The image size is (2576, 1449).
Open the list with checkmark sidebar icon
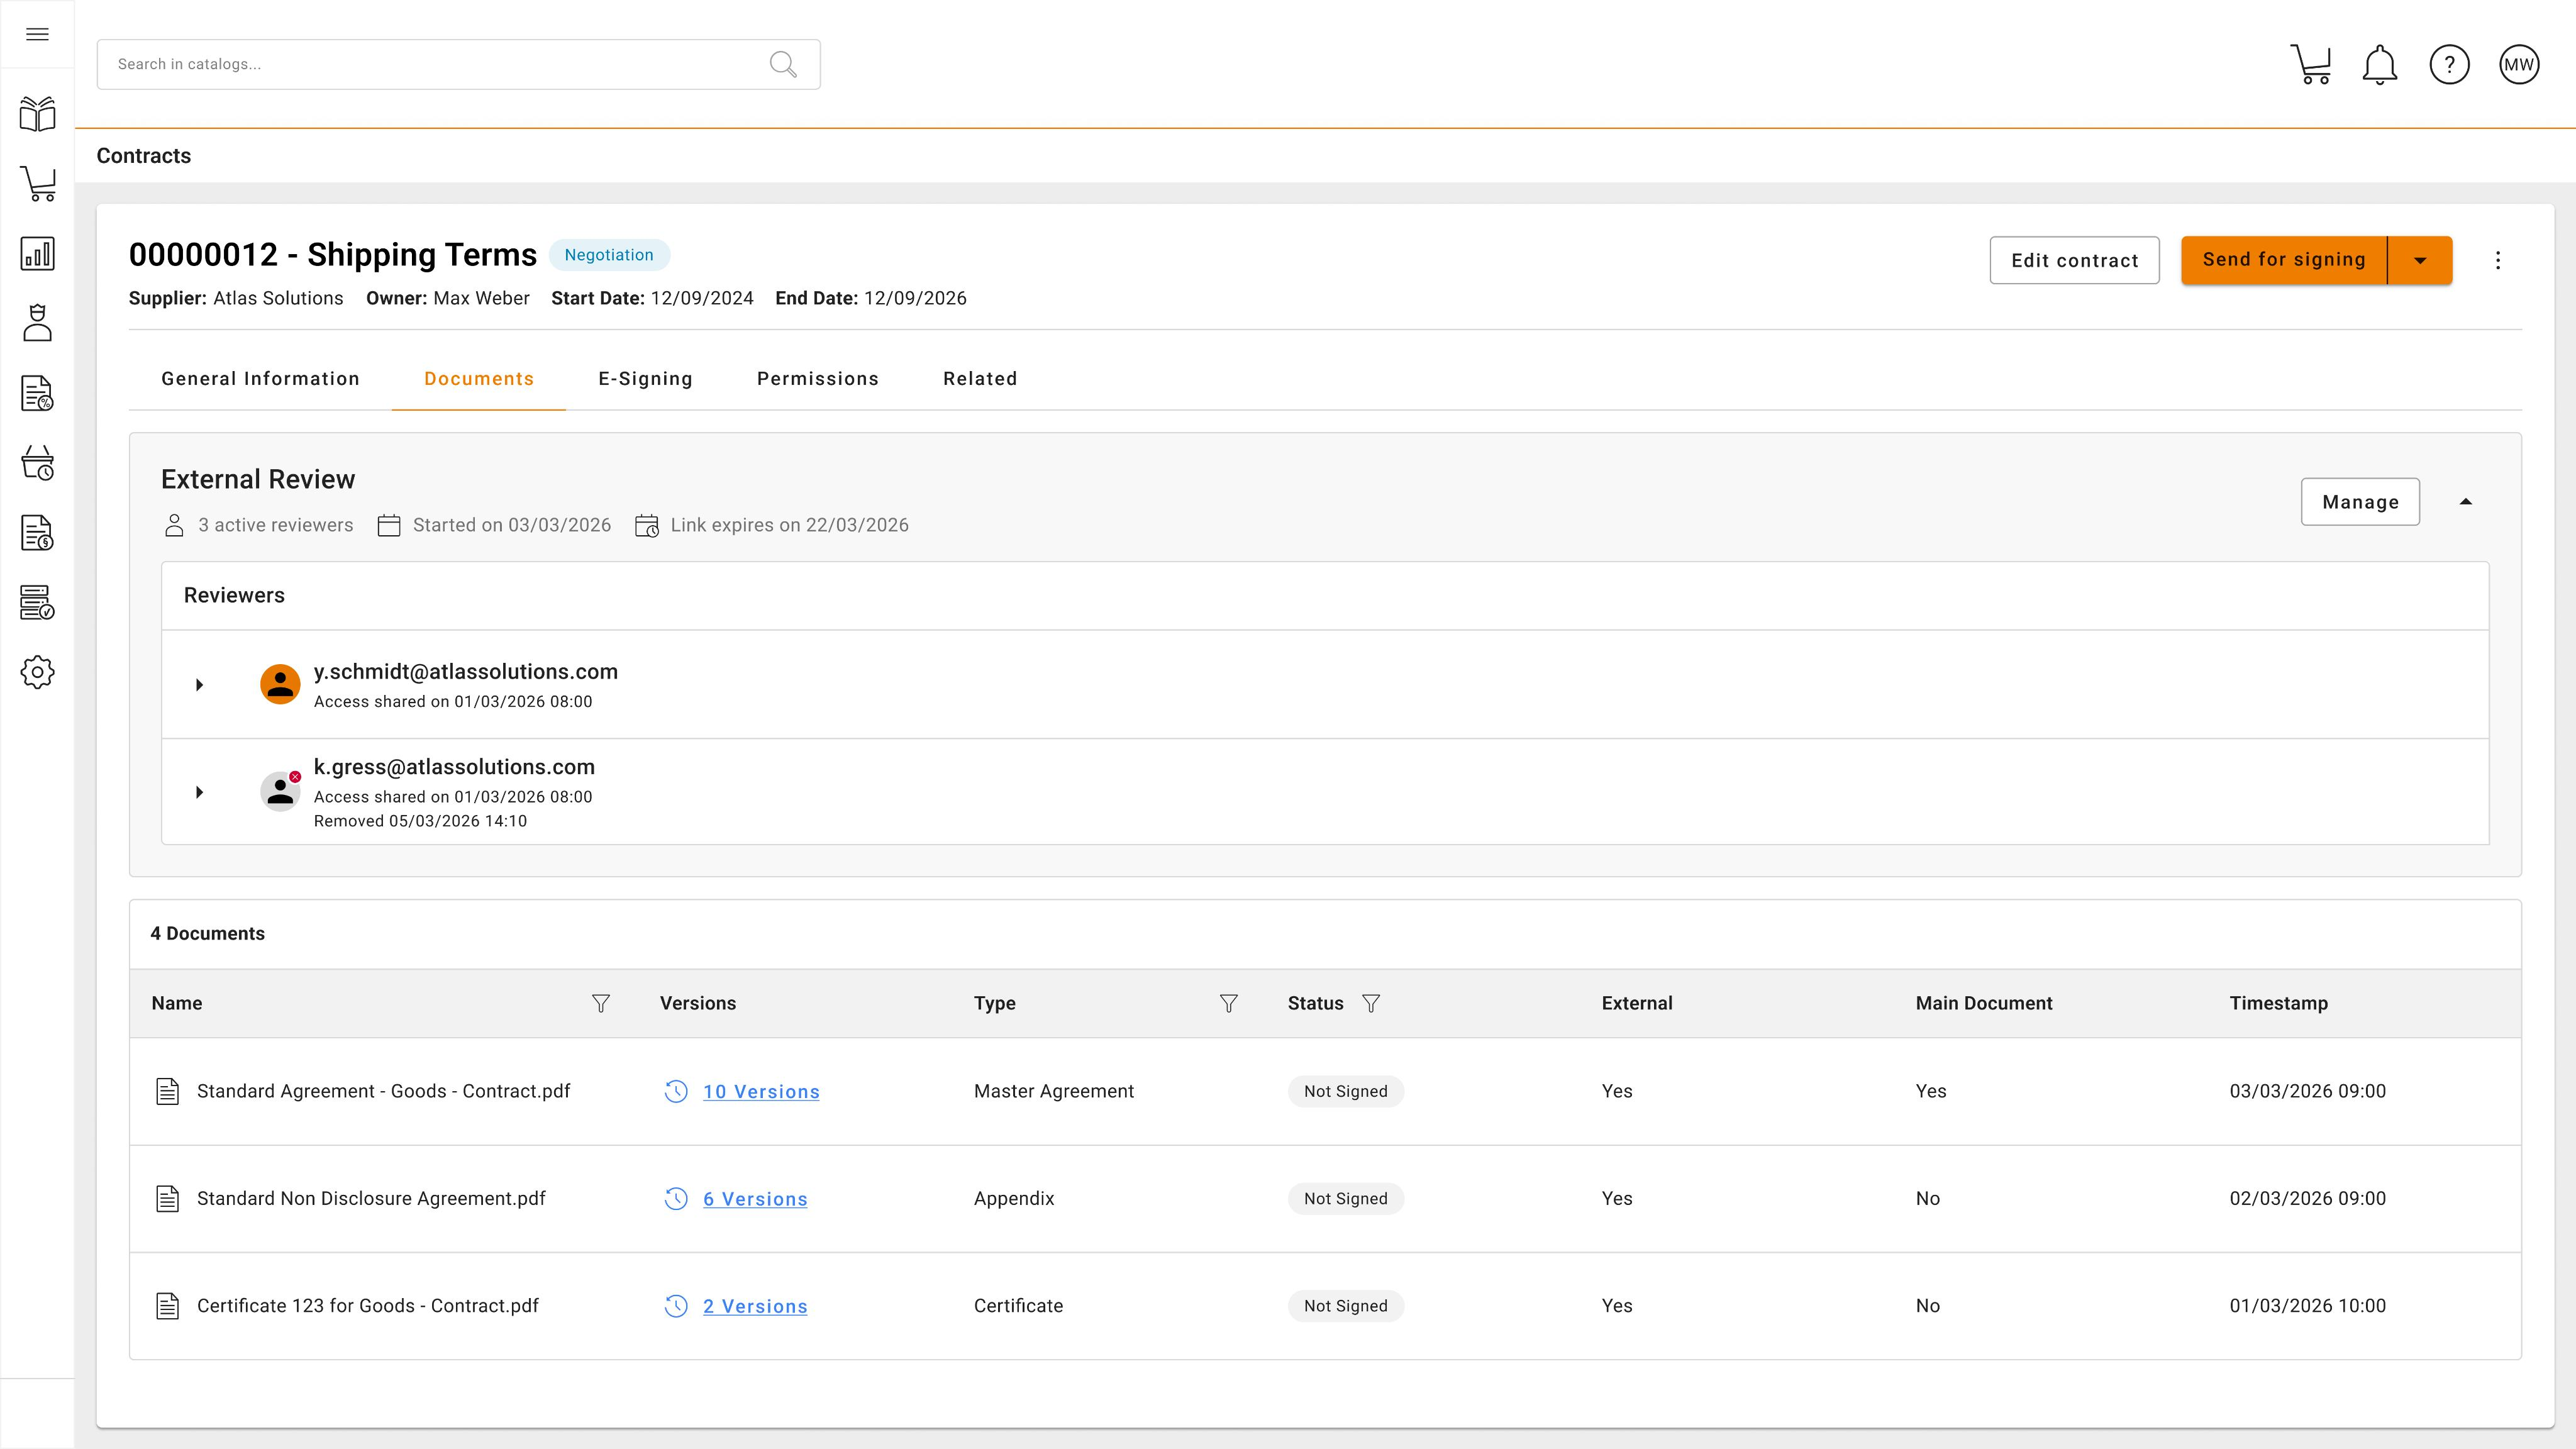(37, 603)
